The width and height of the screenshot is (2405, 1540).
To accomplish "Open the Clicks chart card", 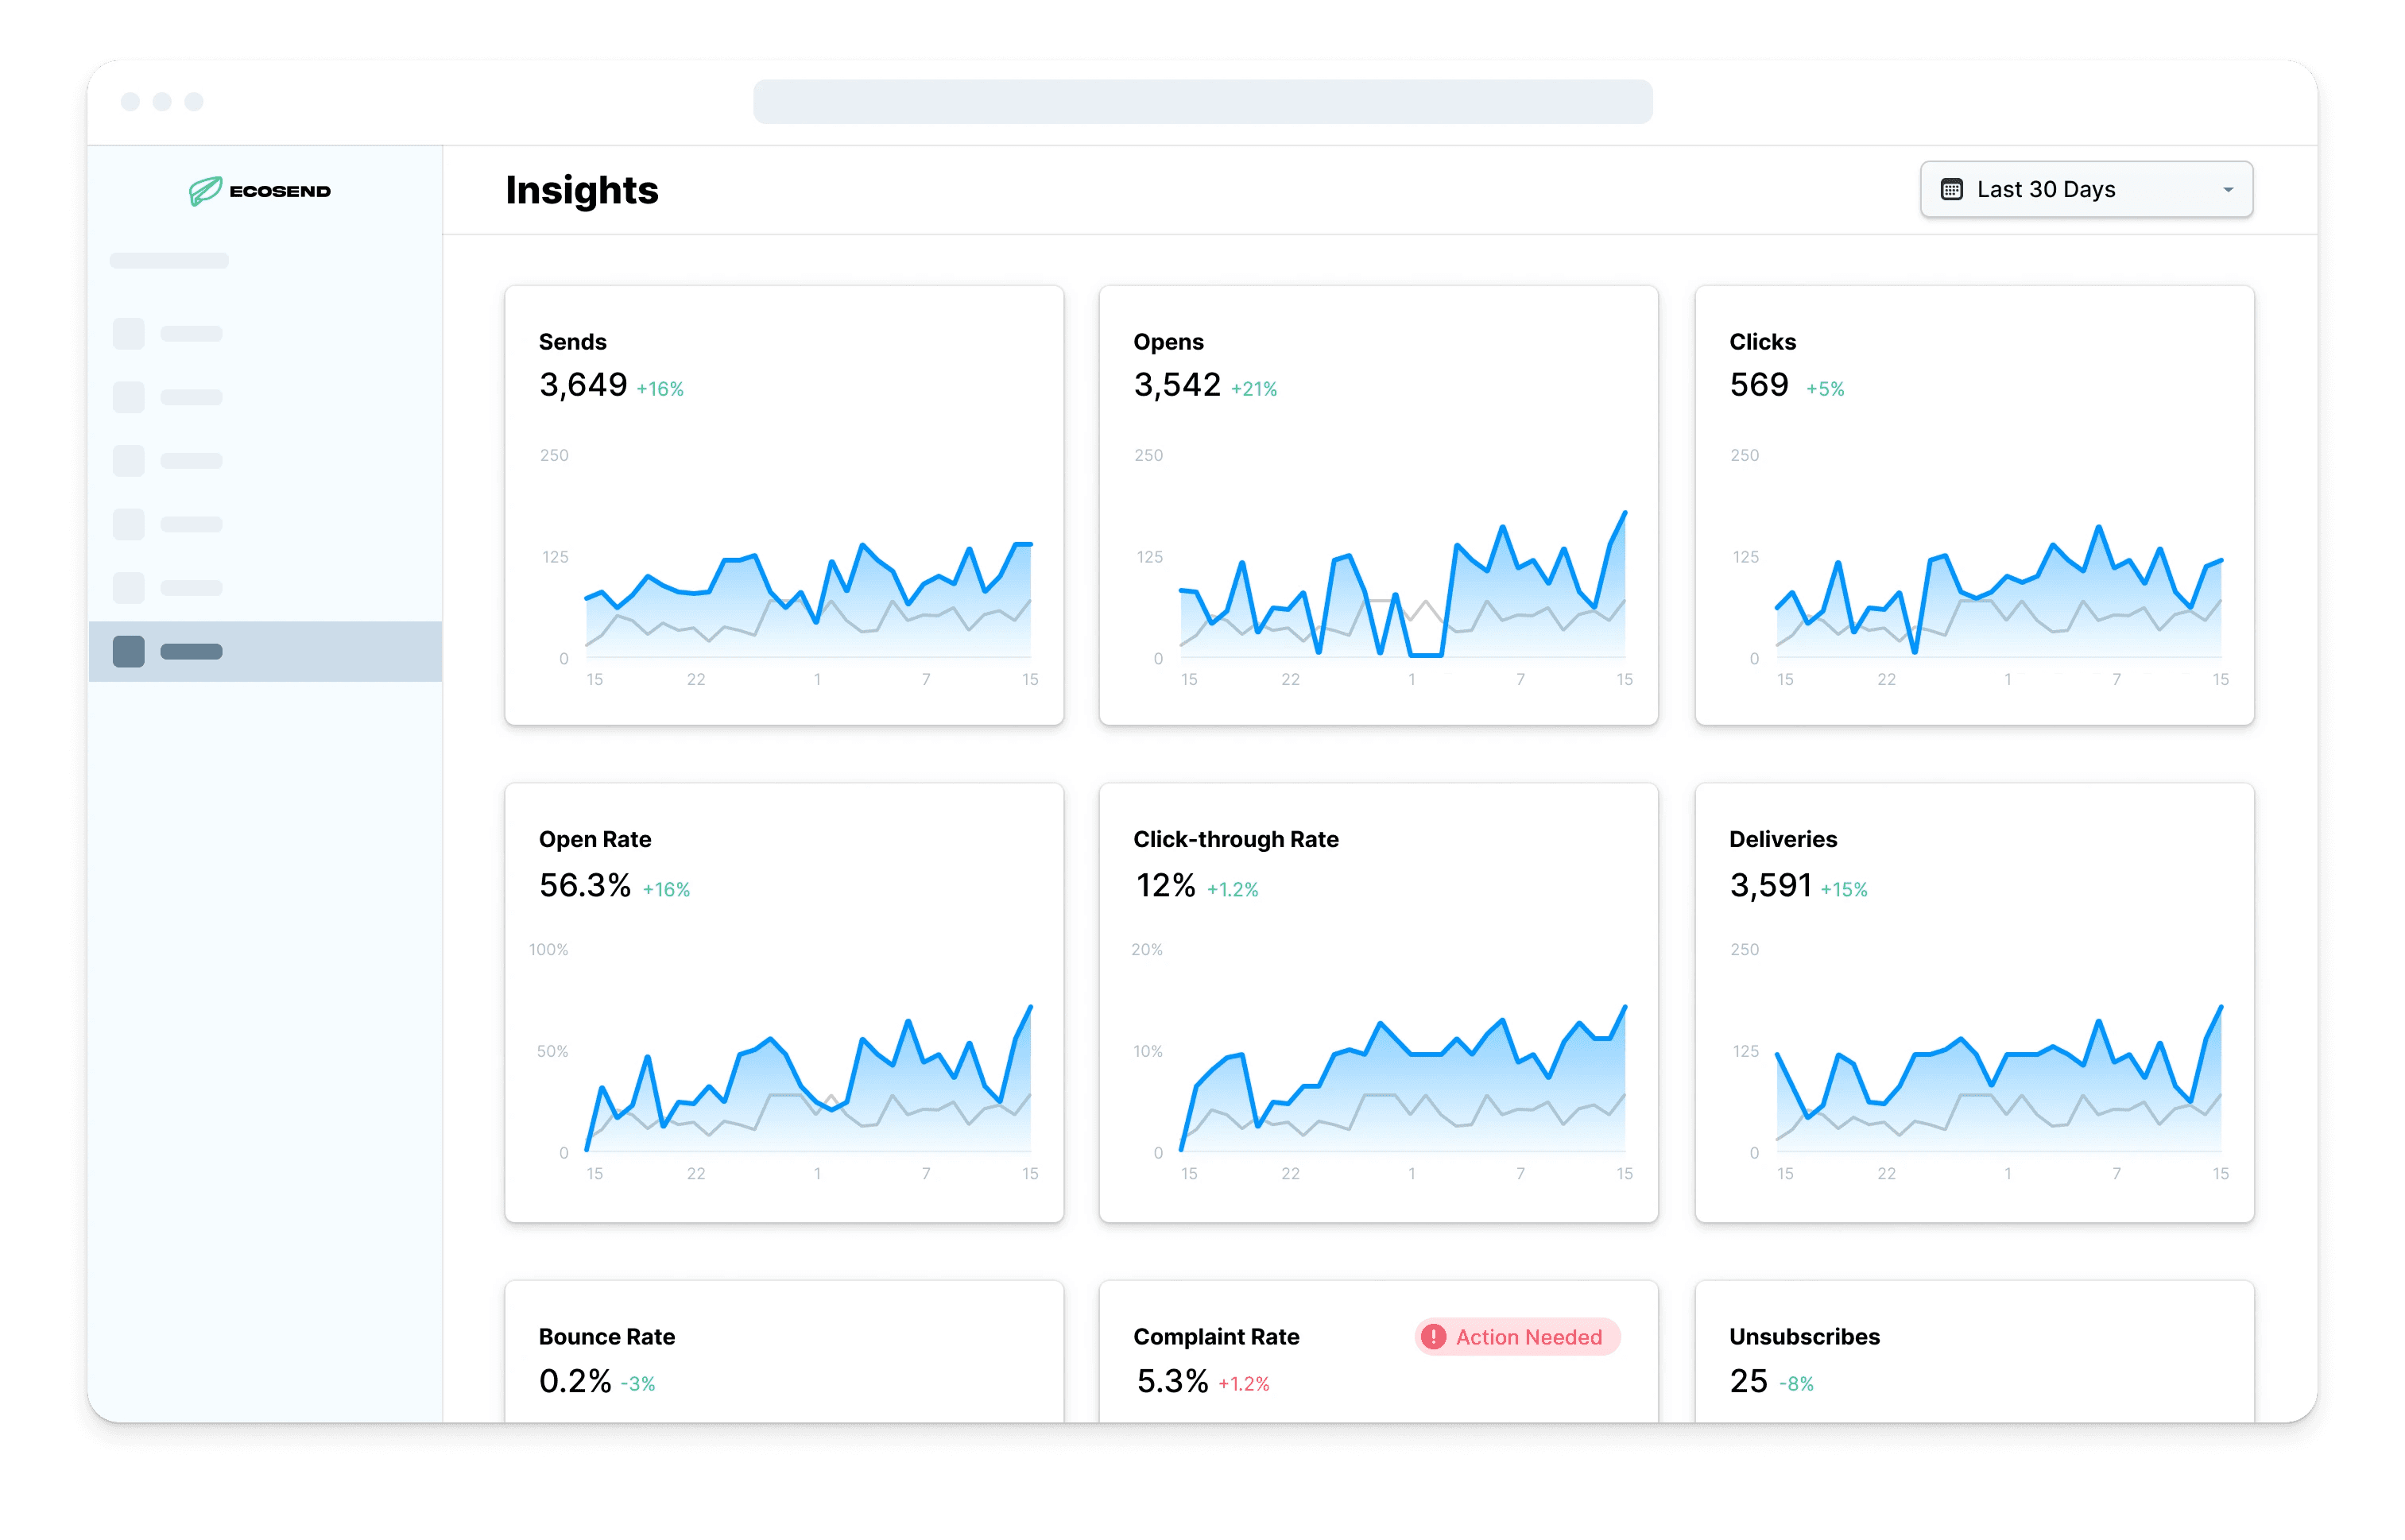I will pyautogui.click(x=1974, y=505).
